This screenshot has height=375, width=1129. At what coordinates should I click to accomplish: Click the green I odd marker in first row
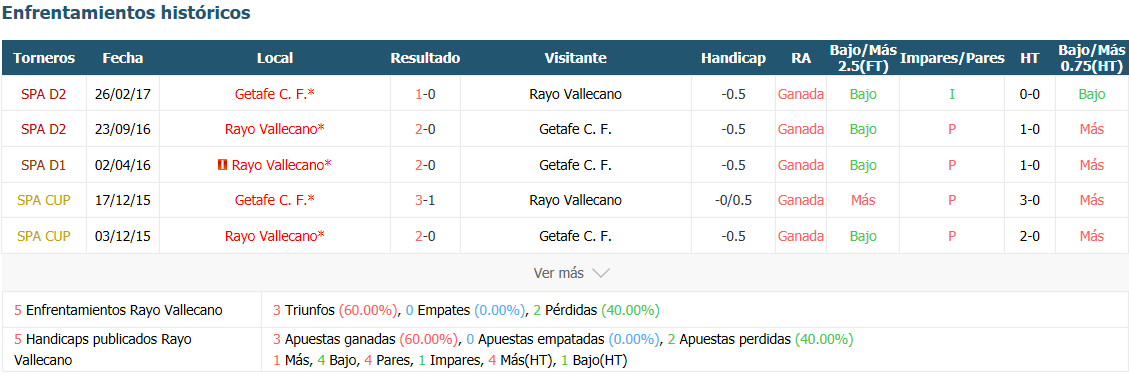952,94
